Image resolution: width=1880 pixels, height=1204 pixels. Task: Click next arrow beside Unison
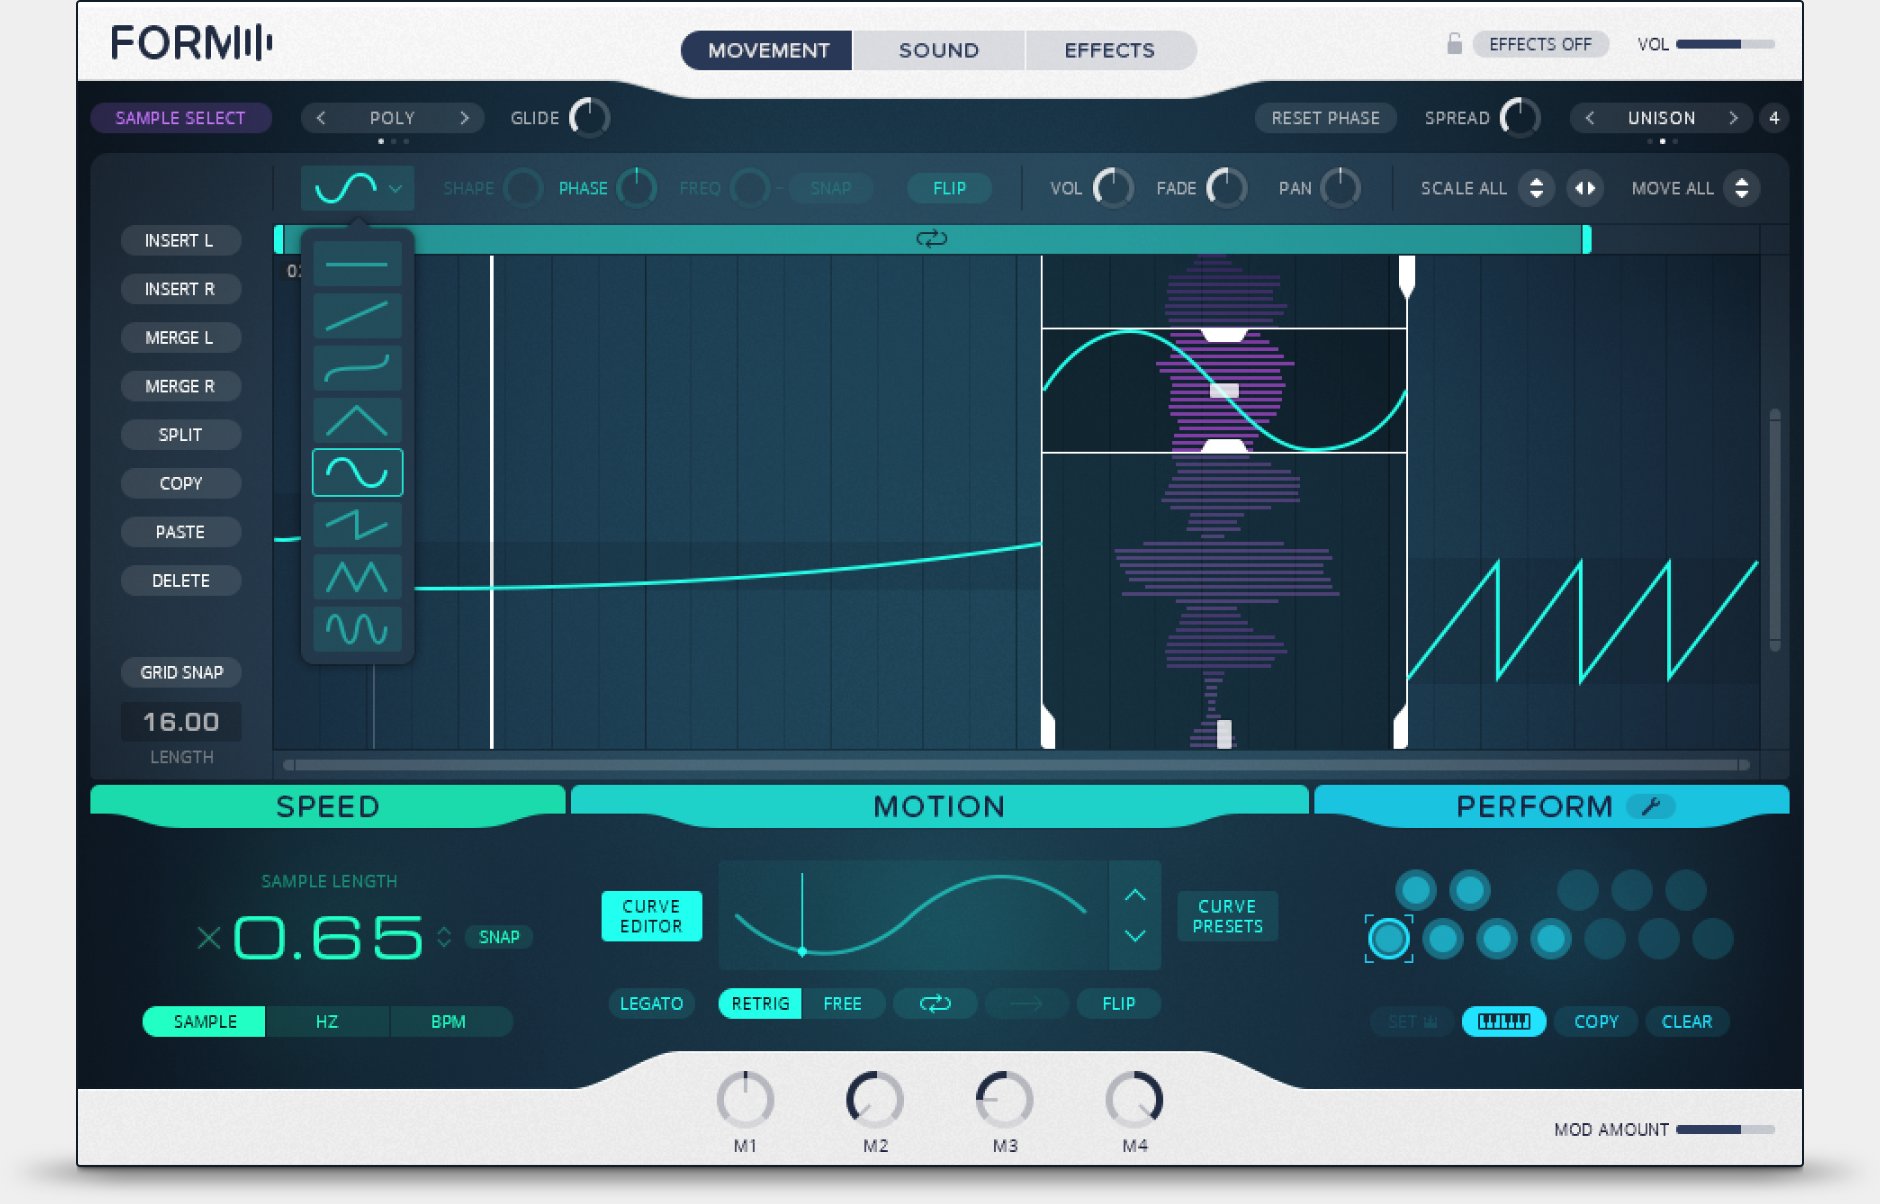(x=1733, y=118)
